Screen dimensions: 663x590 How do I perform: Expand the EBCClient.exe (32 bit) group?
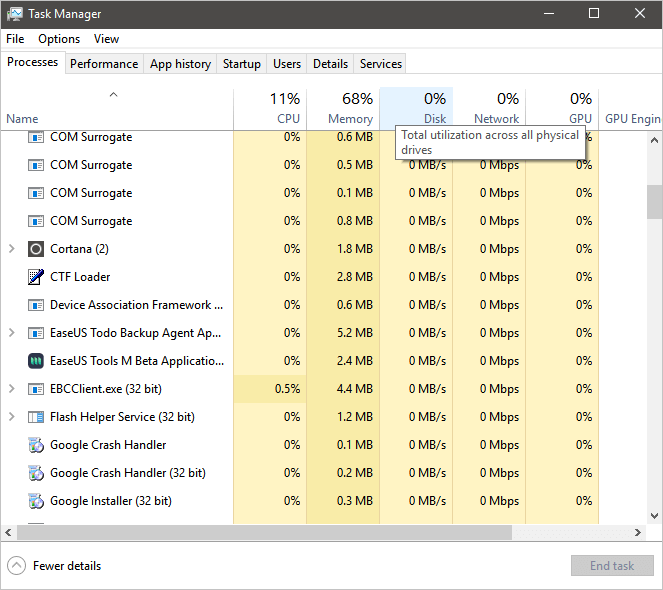pos(12,389)
